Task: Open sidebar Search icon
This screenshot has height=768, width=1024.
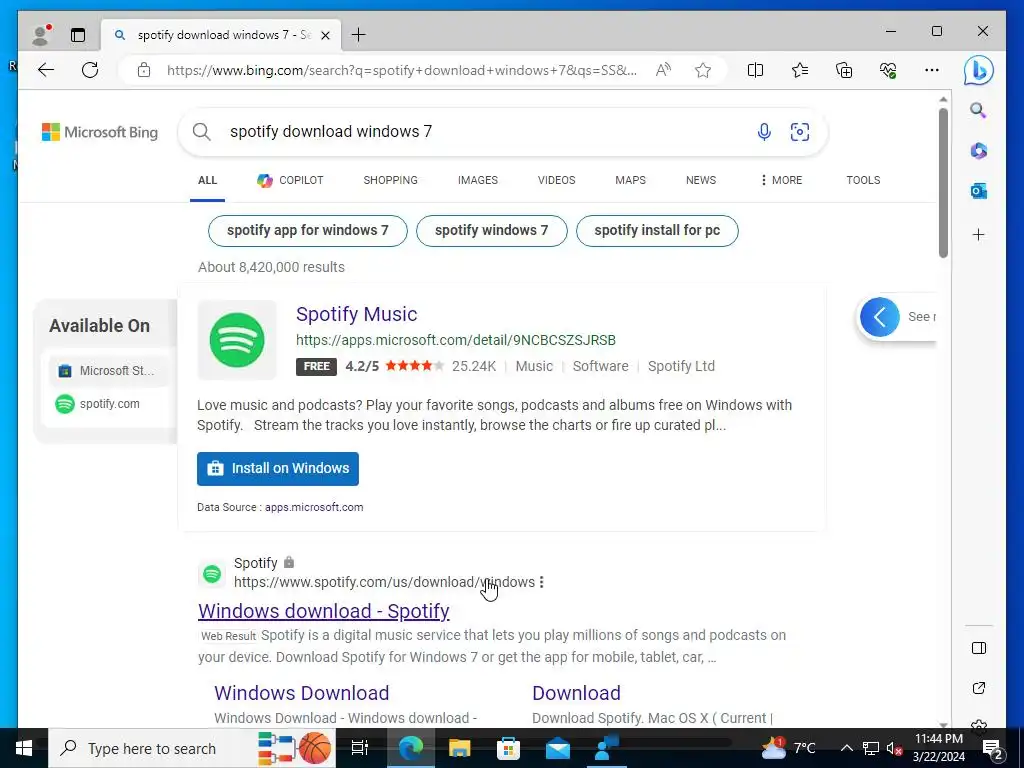Action: tap(978, 110)
